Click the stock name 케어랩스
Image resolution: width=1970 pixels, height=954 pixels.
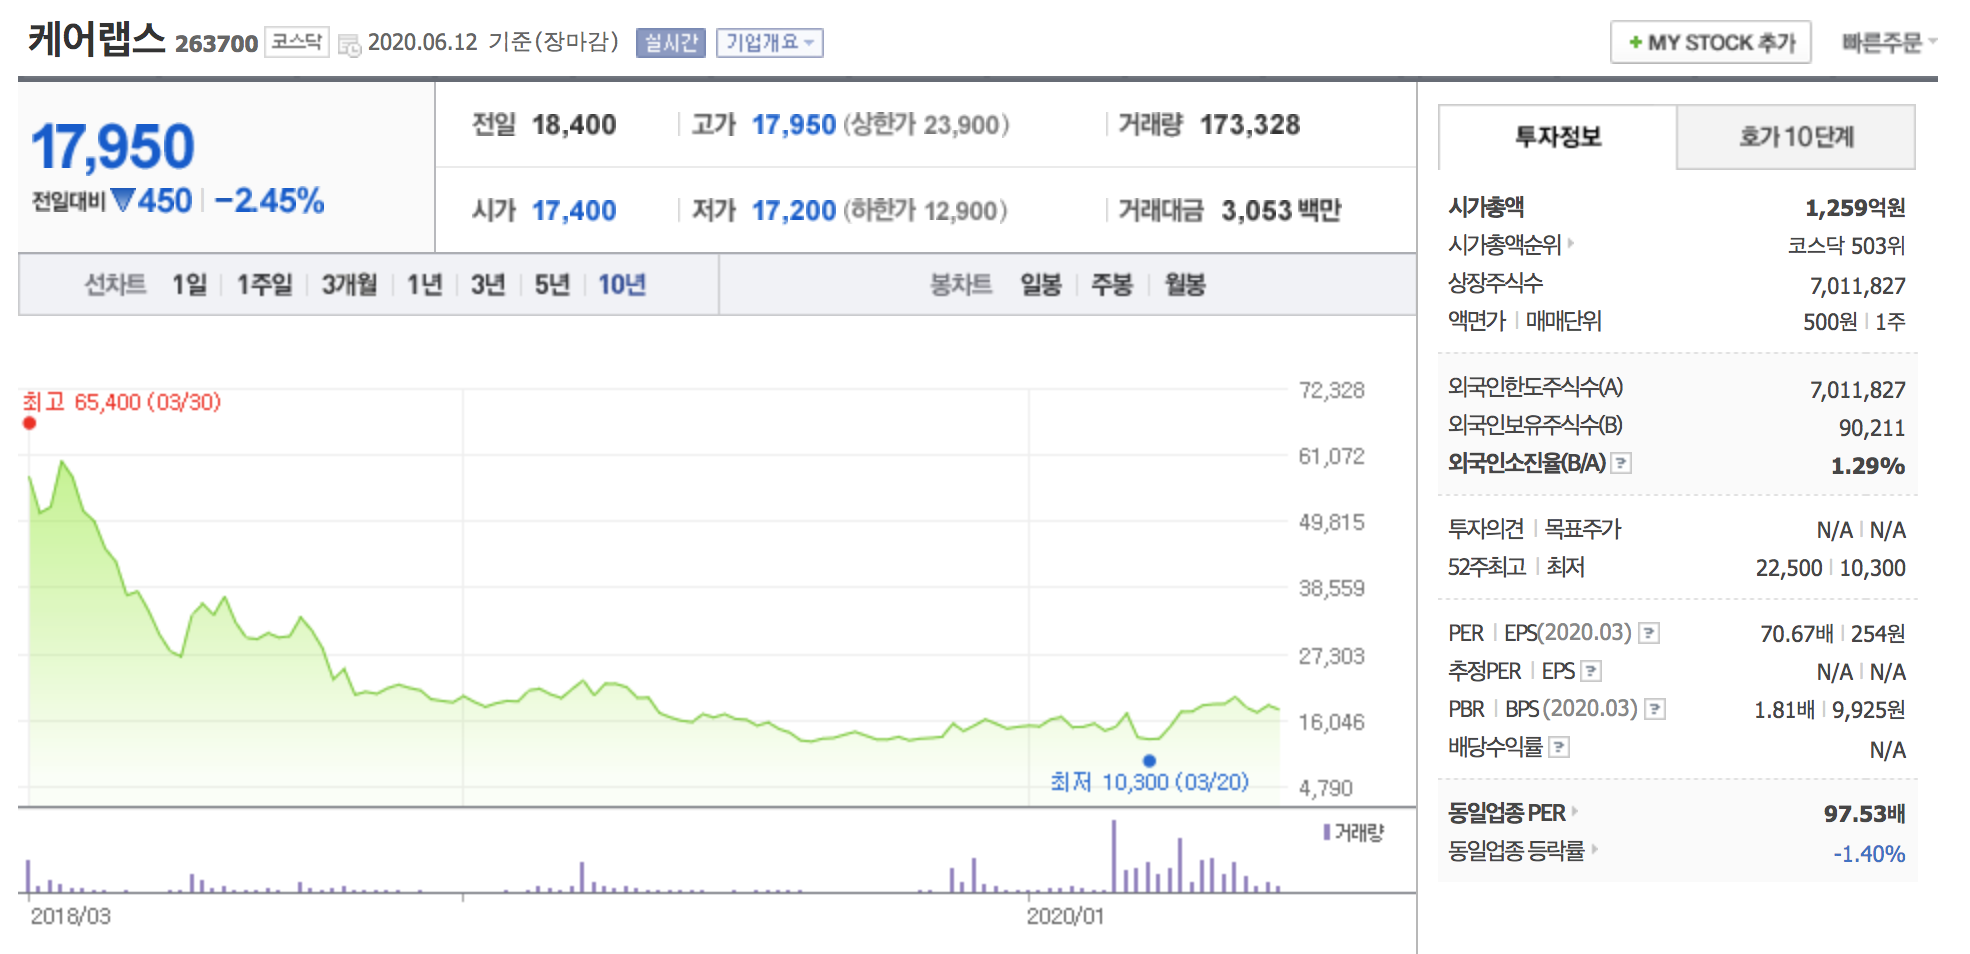click(x=96, y=40)
